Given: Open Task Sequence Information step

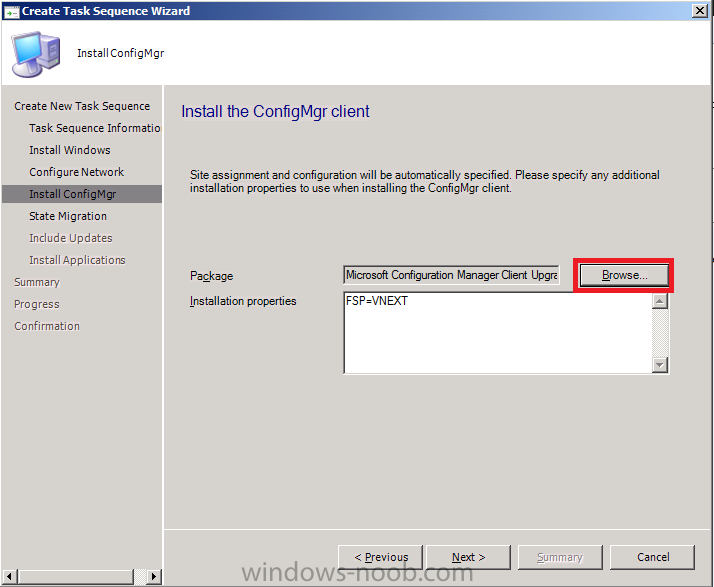Looking at the screenshot, I should coord(95,128).
